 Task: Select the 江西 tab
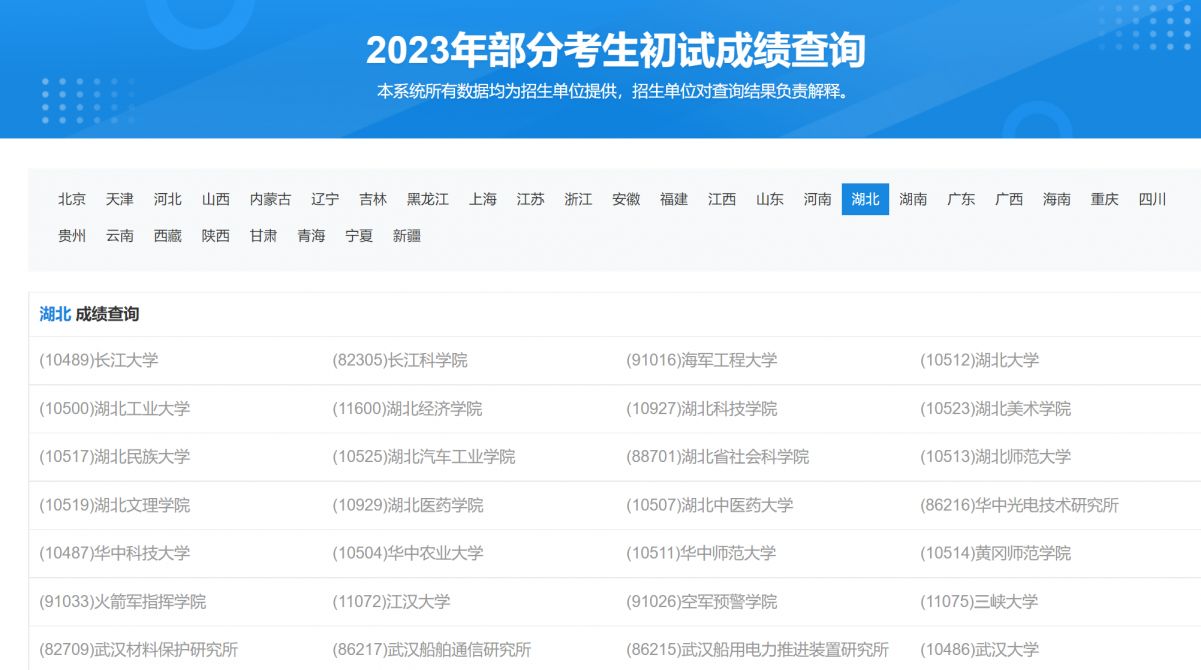point(722,199)
